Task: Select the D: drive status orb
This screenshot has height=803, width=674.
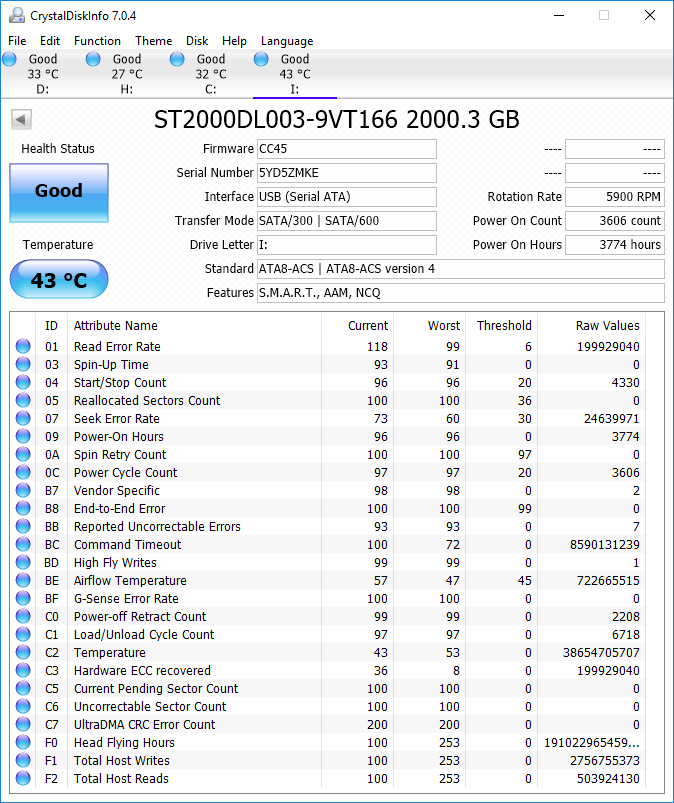Action: tap(10, 59)
